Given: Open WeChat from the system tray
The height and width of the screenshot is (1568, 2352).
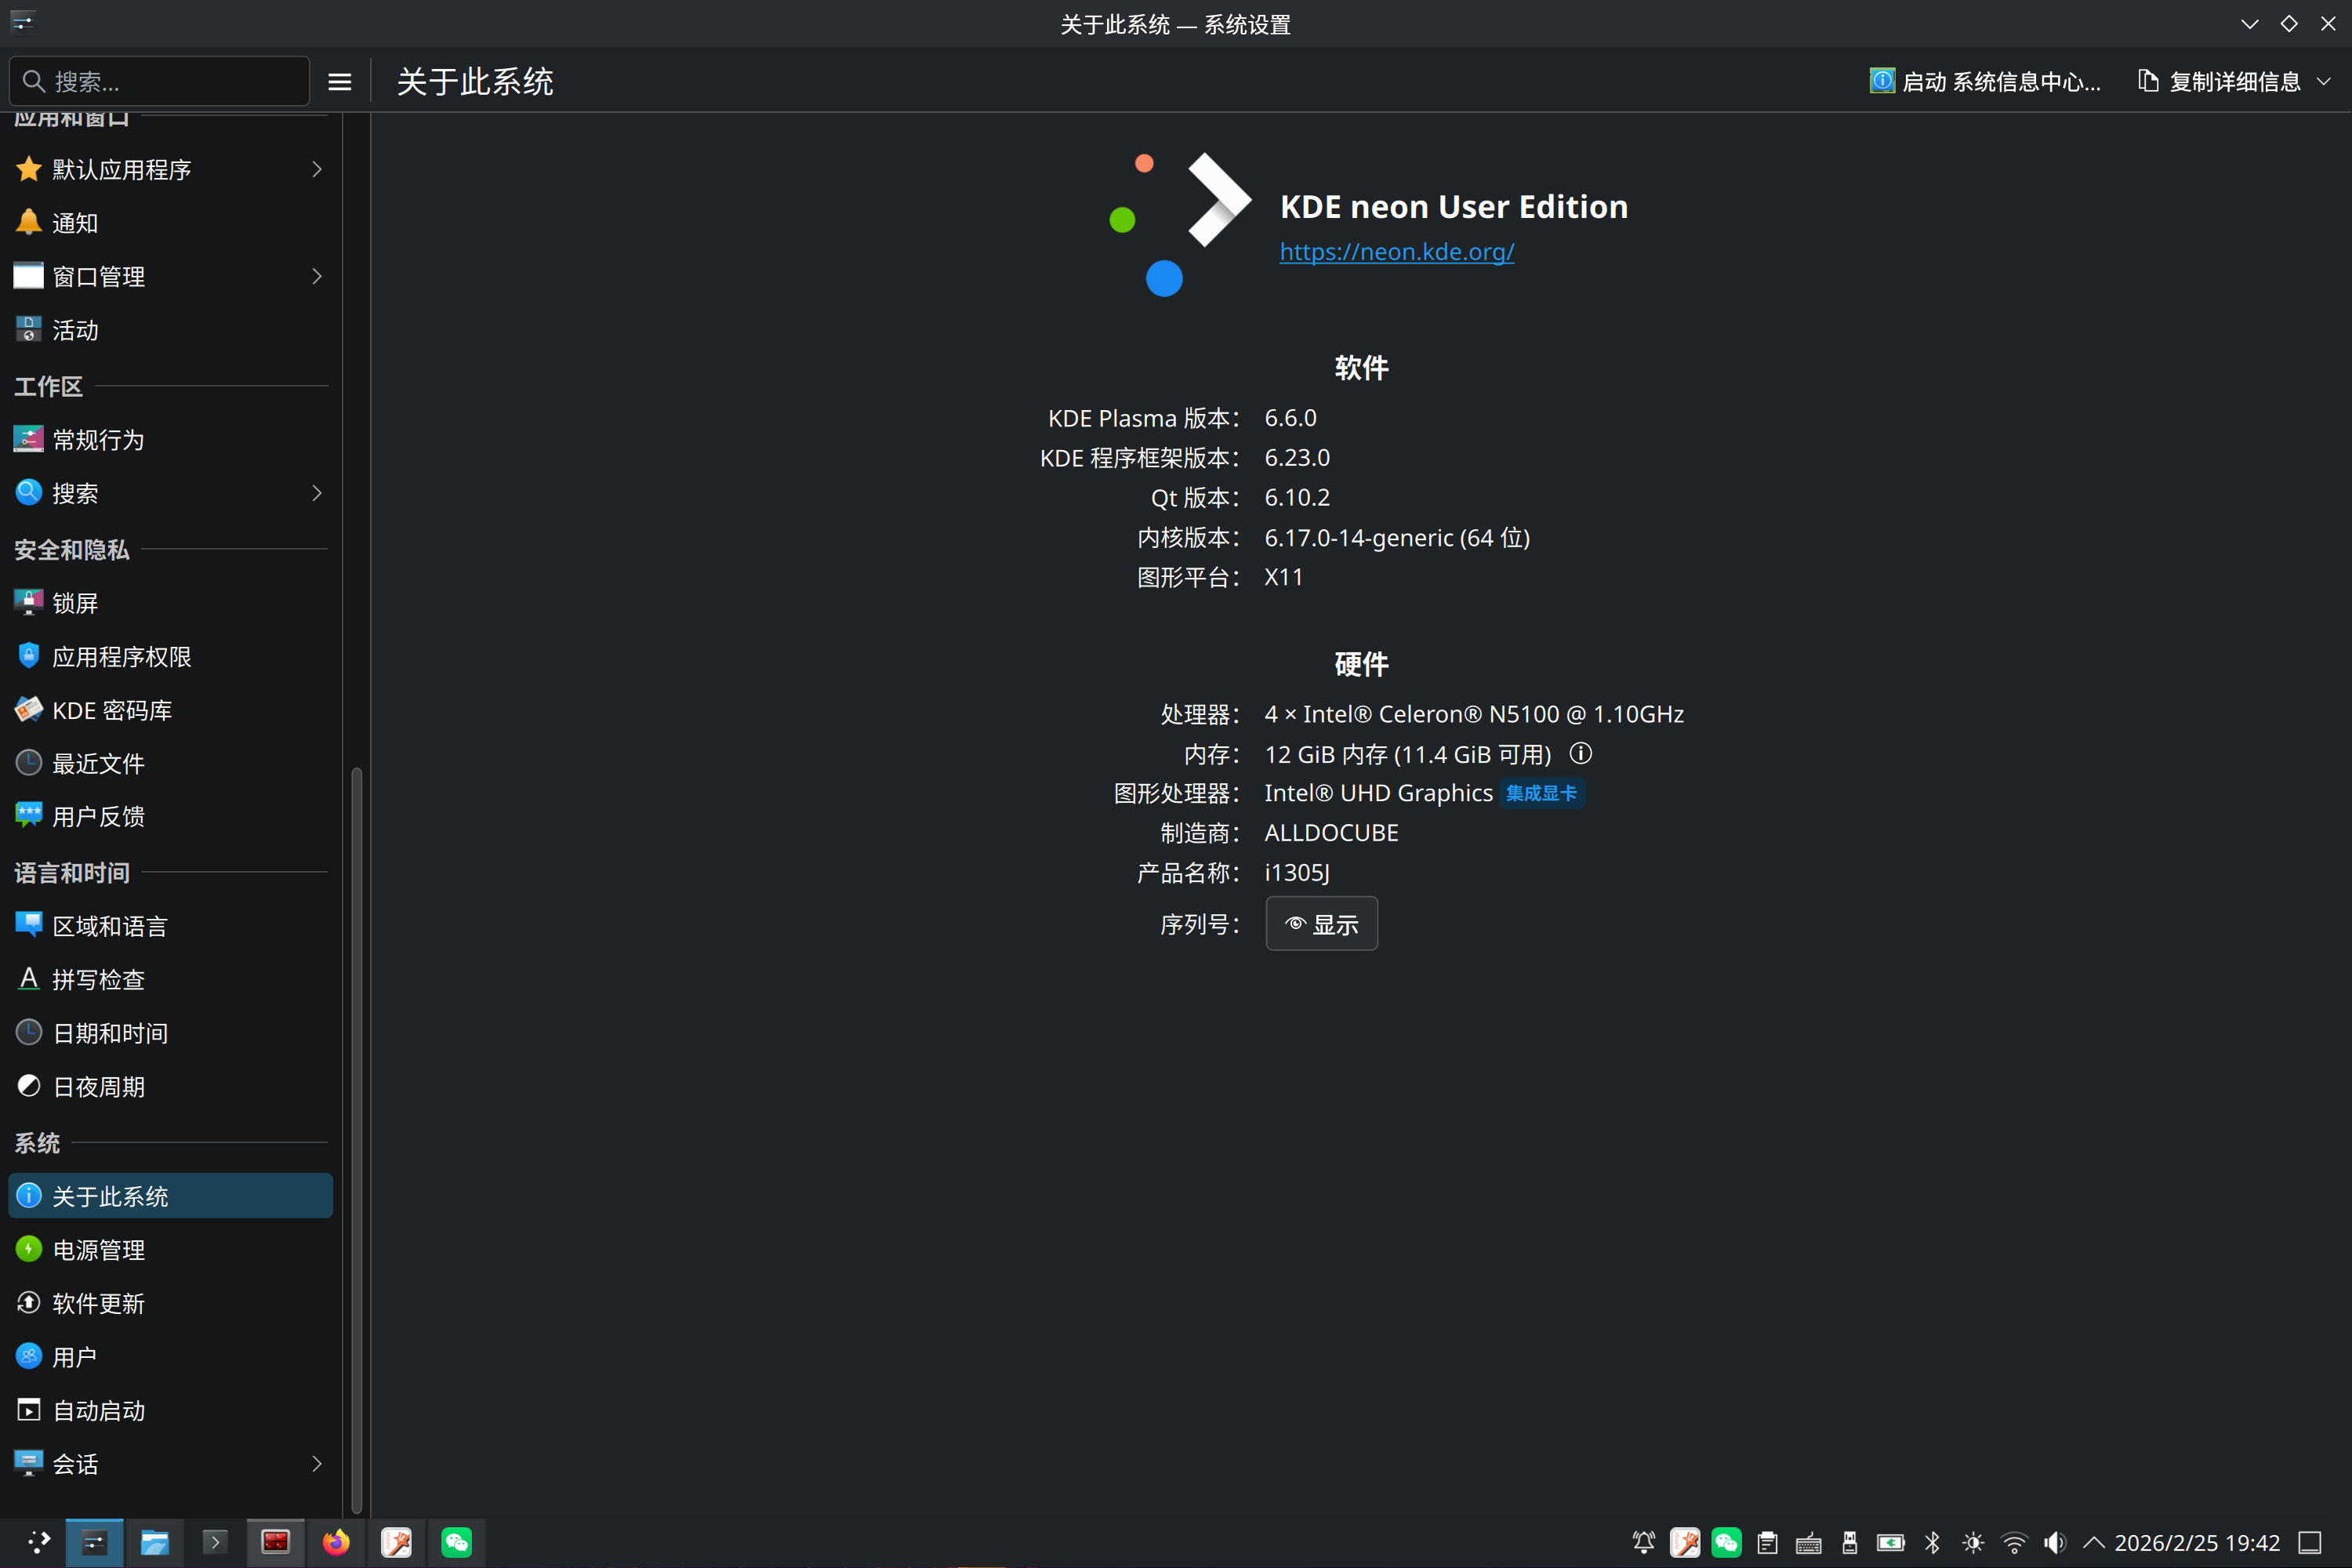Looking at the screenshot, I should pyautogui.click(x=1727, y=1543).
